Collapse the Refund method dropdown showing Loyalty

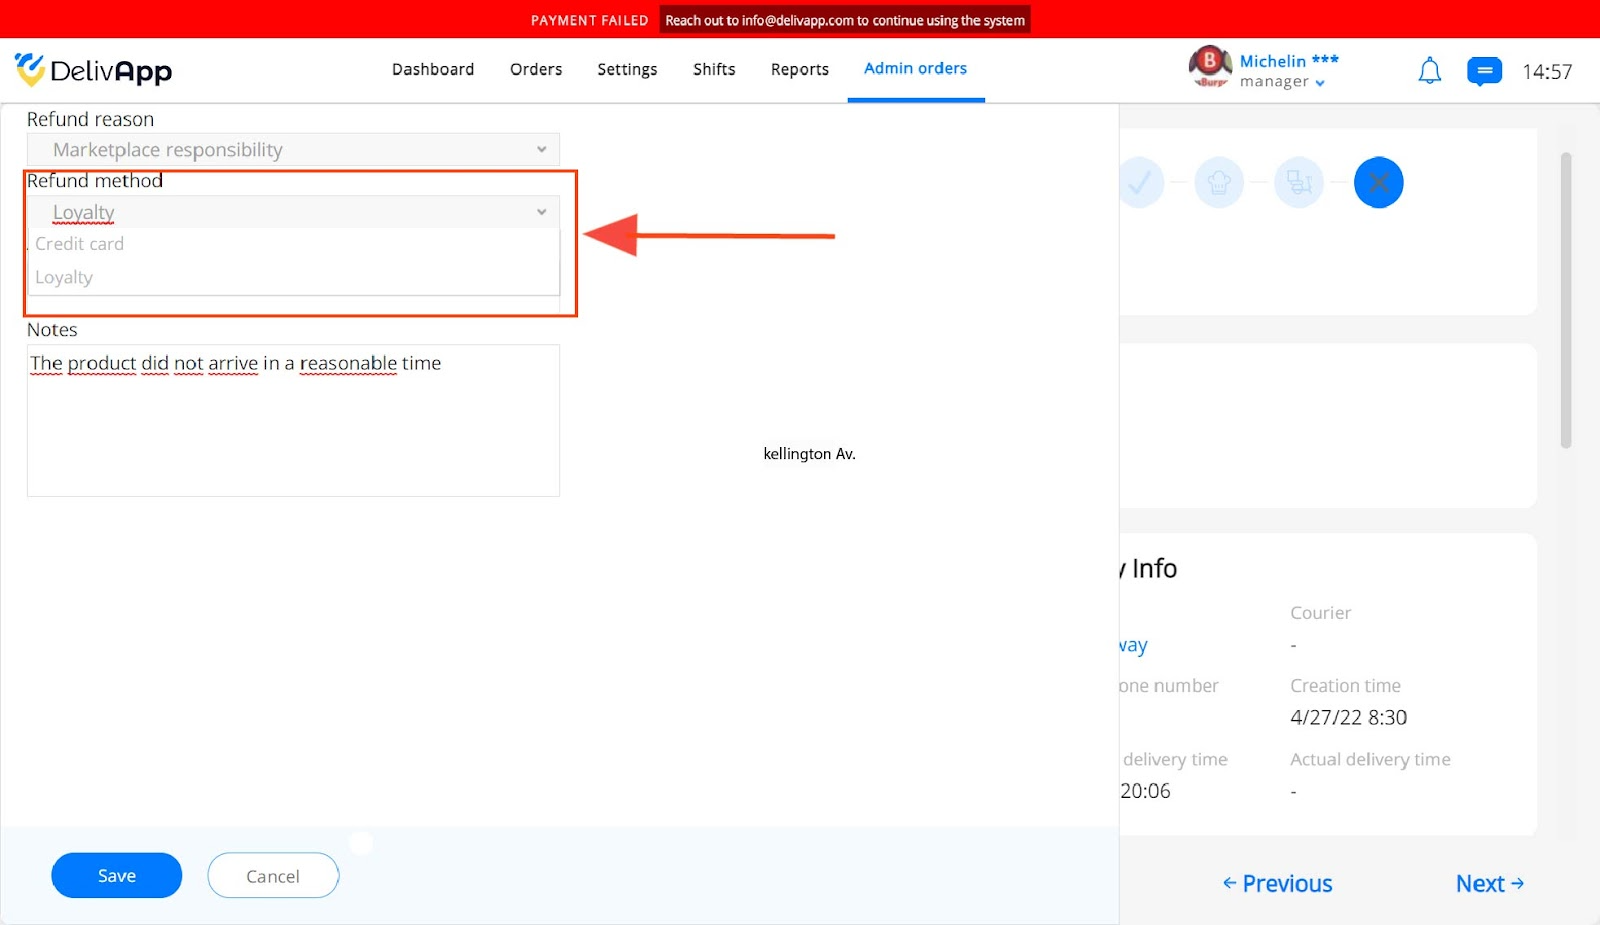point(293,212)
